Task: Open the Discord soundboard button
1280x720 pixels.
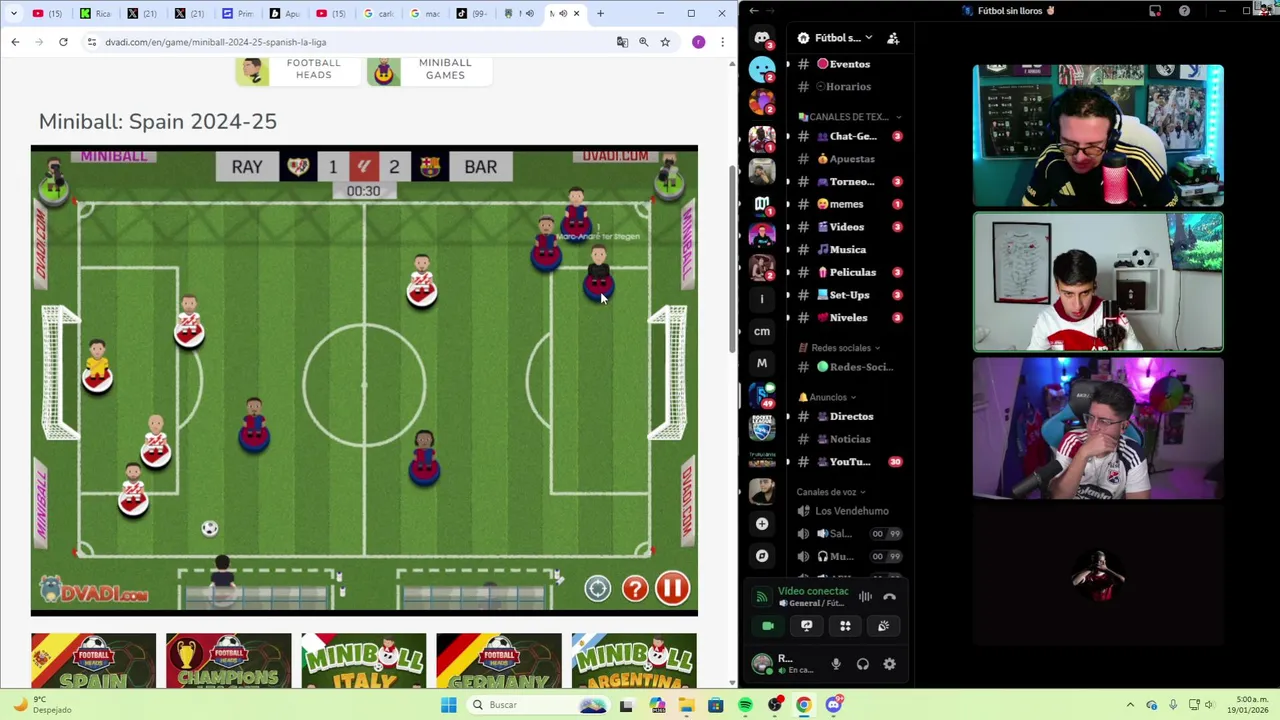Action: coord(883,626)
